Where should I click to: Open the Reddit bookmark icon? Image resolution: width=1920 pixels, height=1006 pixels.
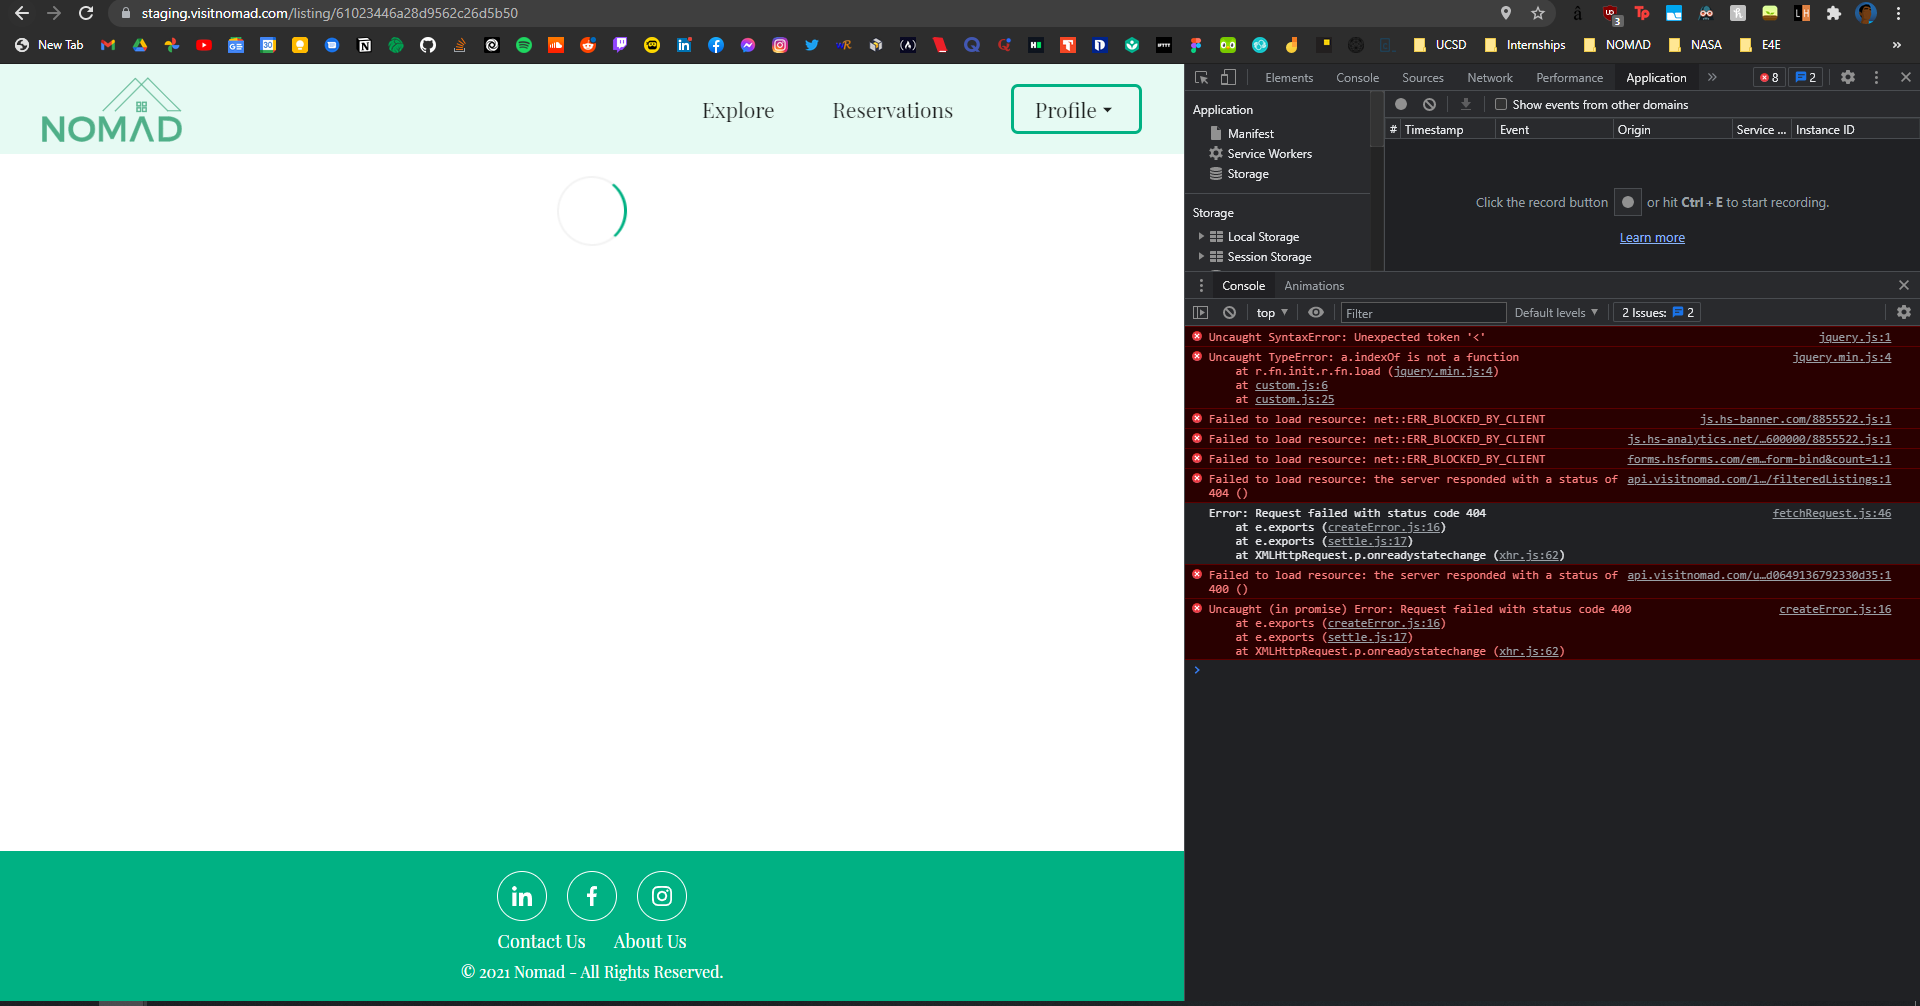588,45
